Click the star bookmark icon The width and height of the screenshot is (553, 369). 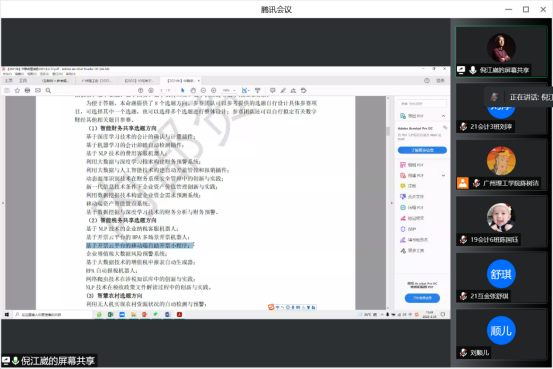coord(17,91)
